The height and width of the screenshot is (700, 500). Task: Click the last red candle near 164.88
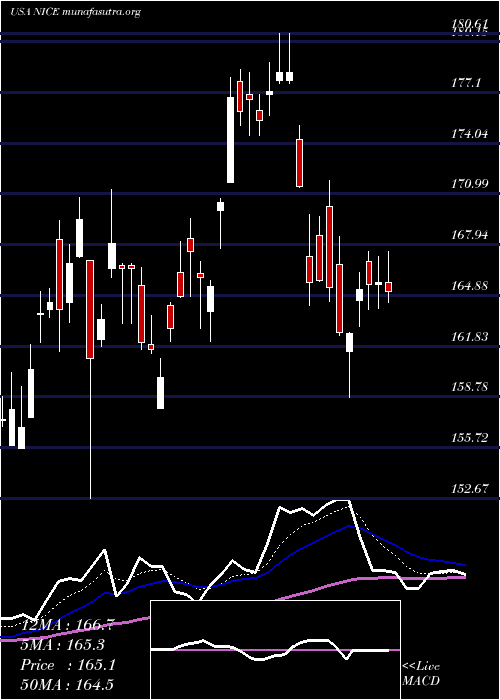tap(388, 287)
